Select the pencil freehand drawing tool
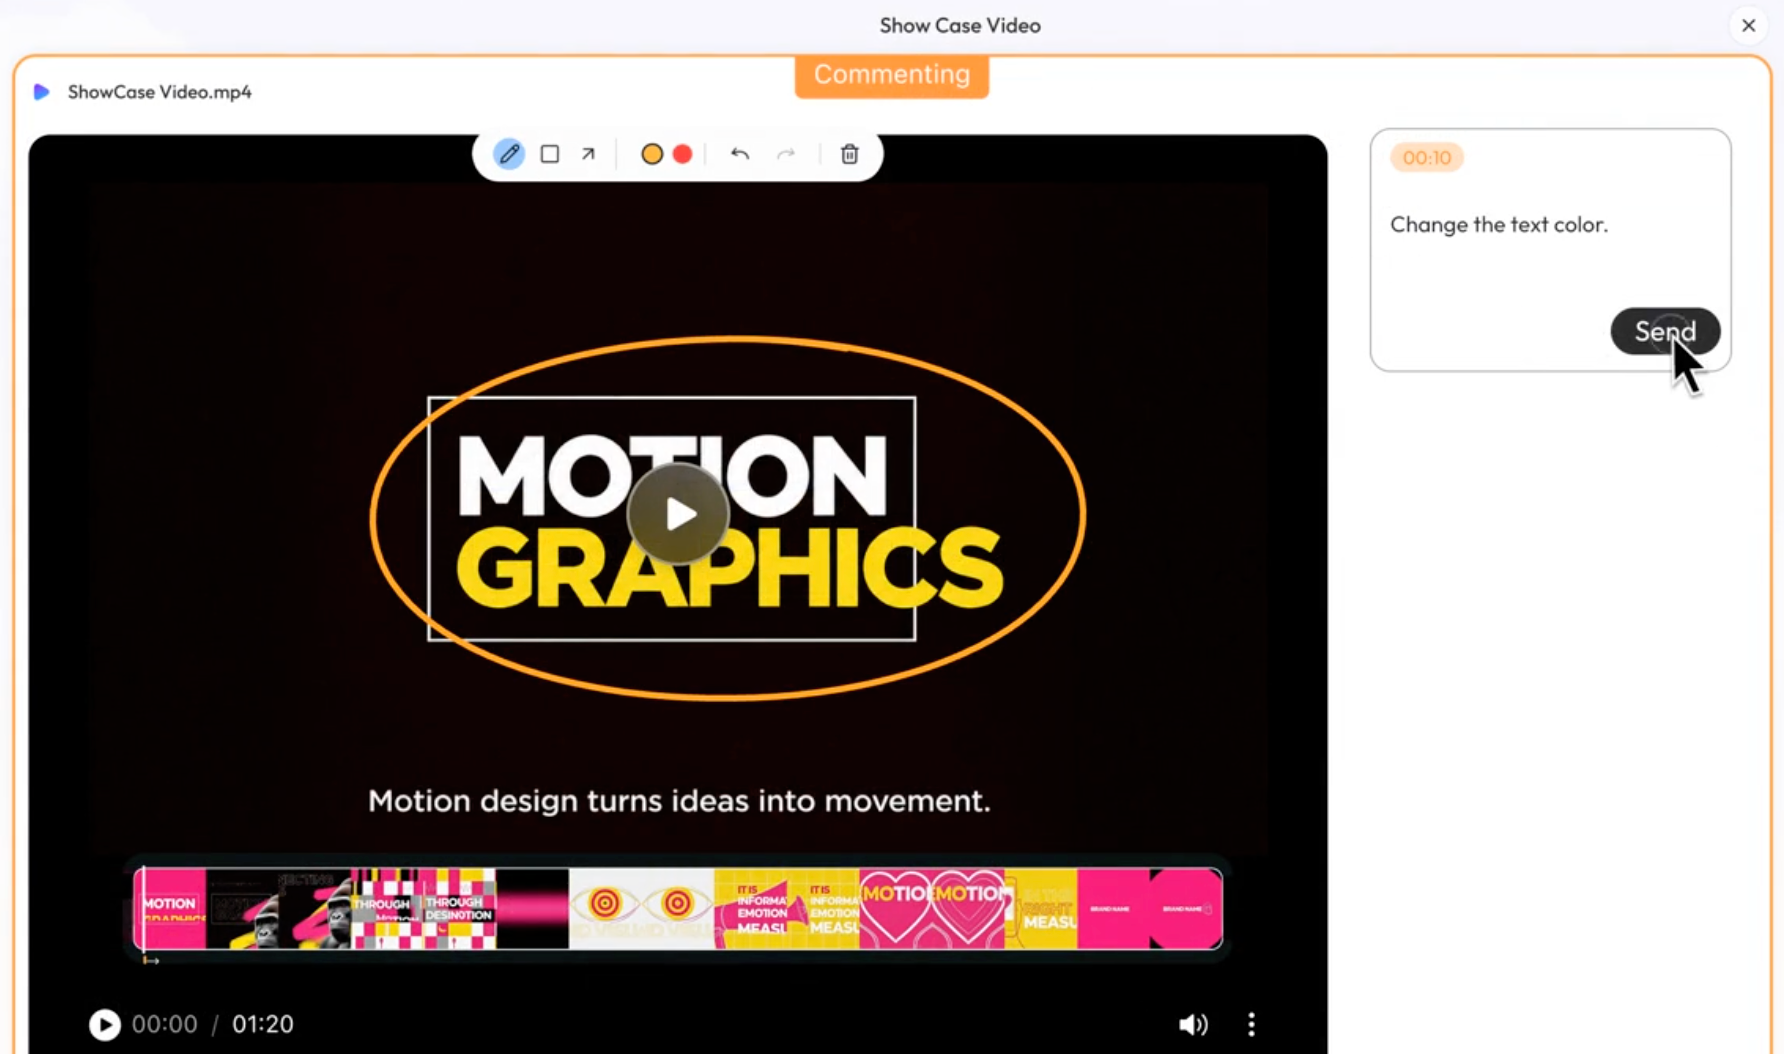Image resolution: width=1784 pixels, height=1054 pixels. pos(509,154)
